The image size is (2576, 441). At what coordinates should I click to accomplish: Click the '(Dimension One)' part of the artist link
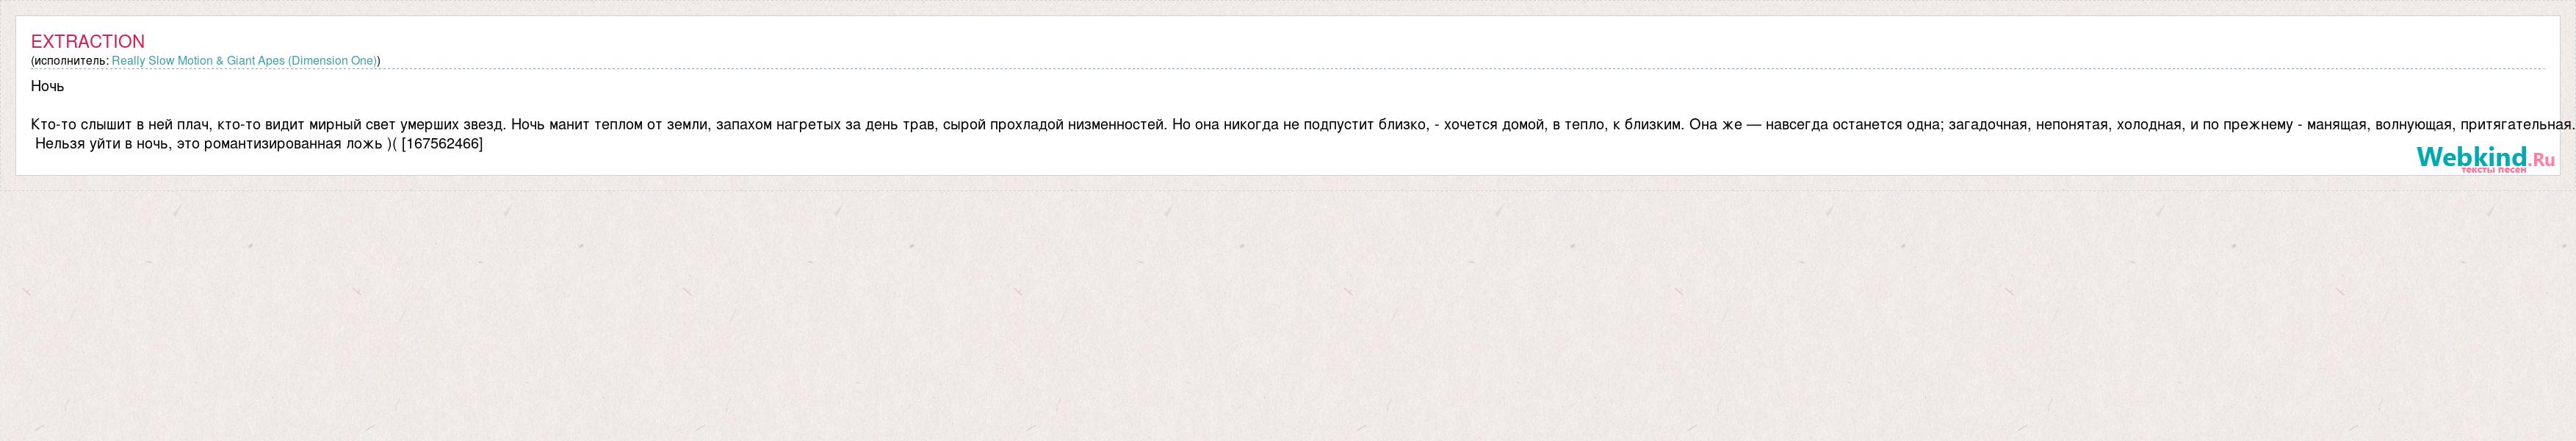click(x=331, y=61)
